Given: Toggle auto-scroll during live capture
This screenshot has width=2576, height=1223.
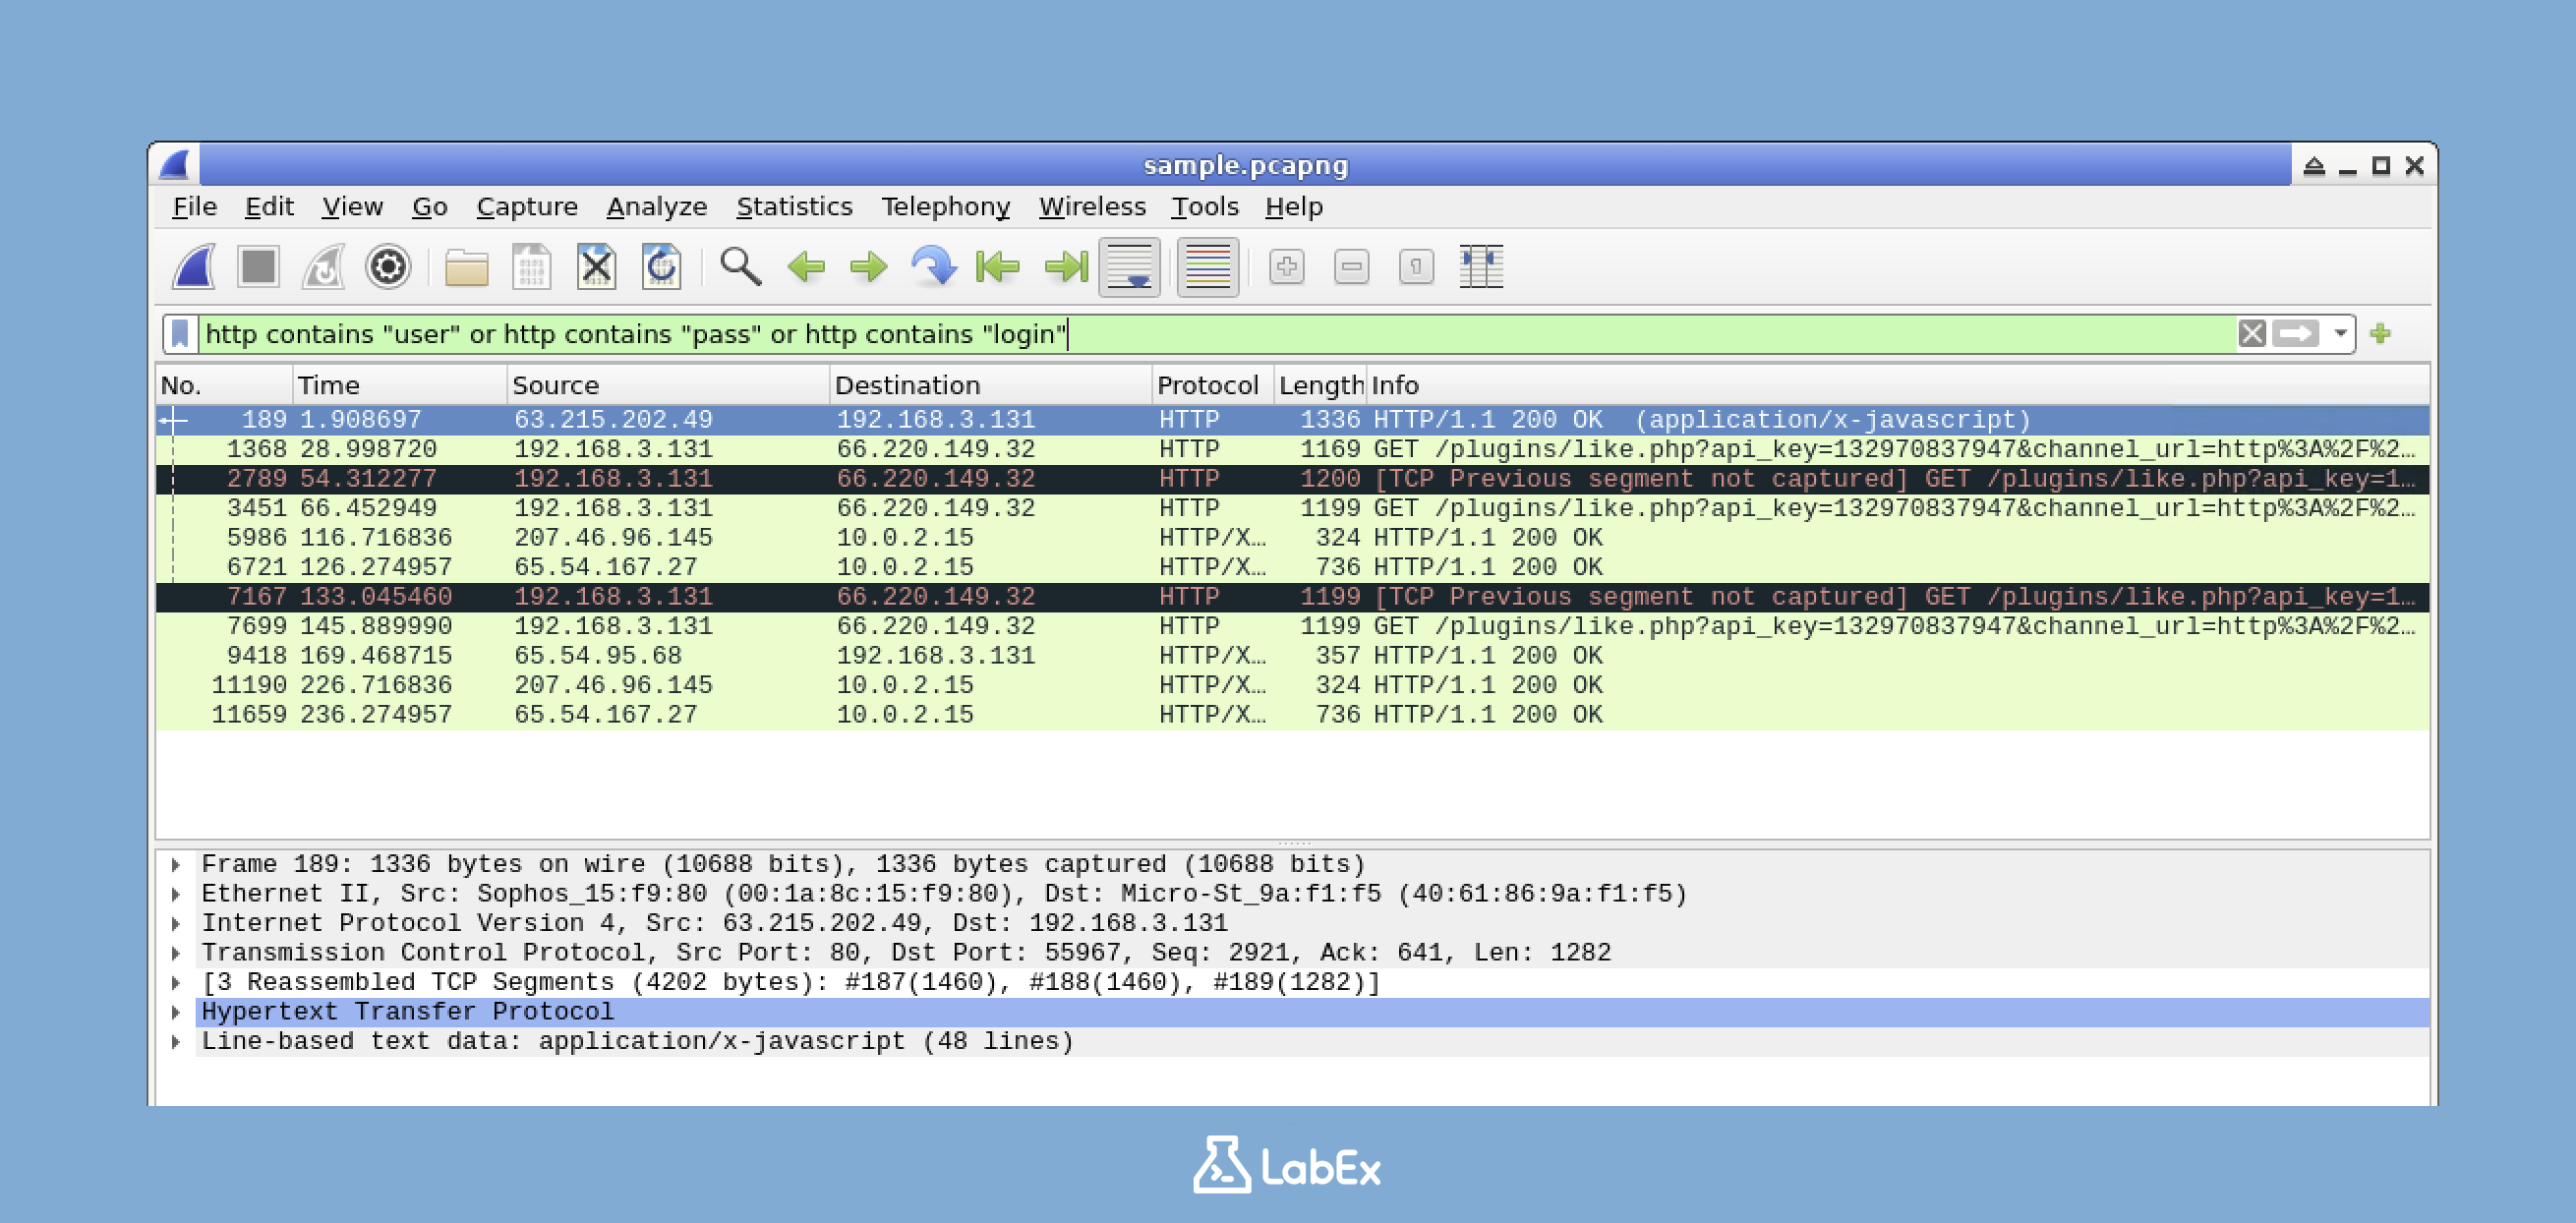Looking at the screenshot, I should (1131, 267).
